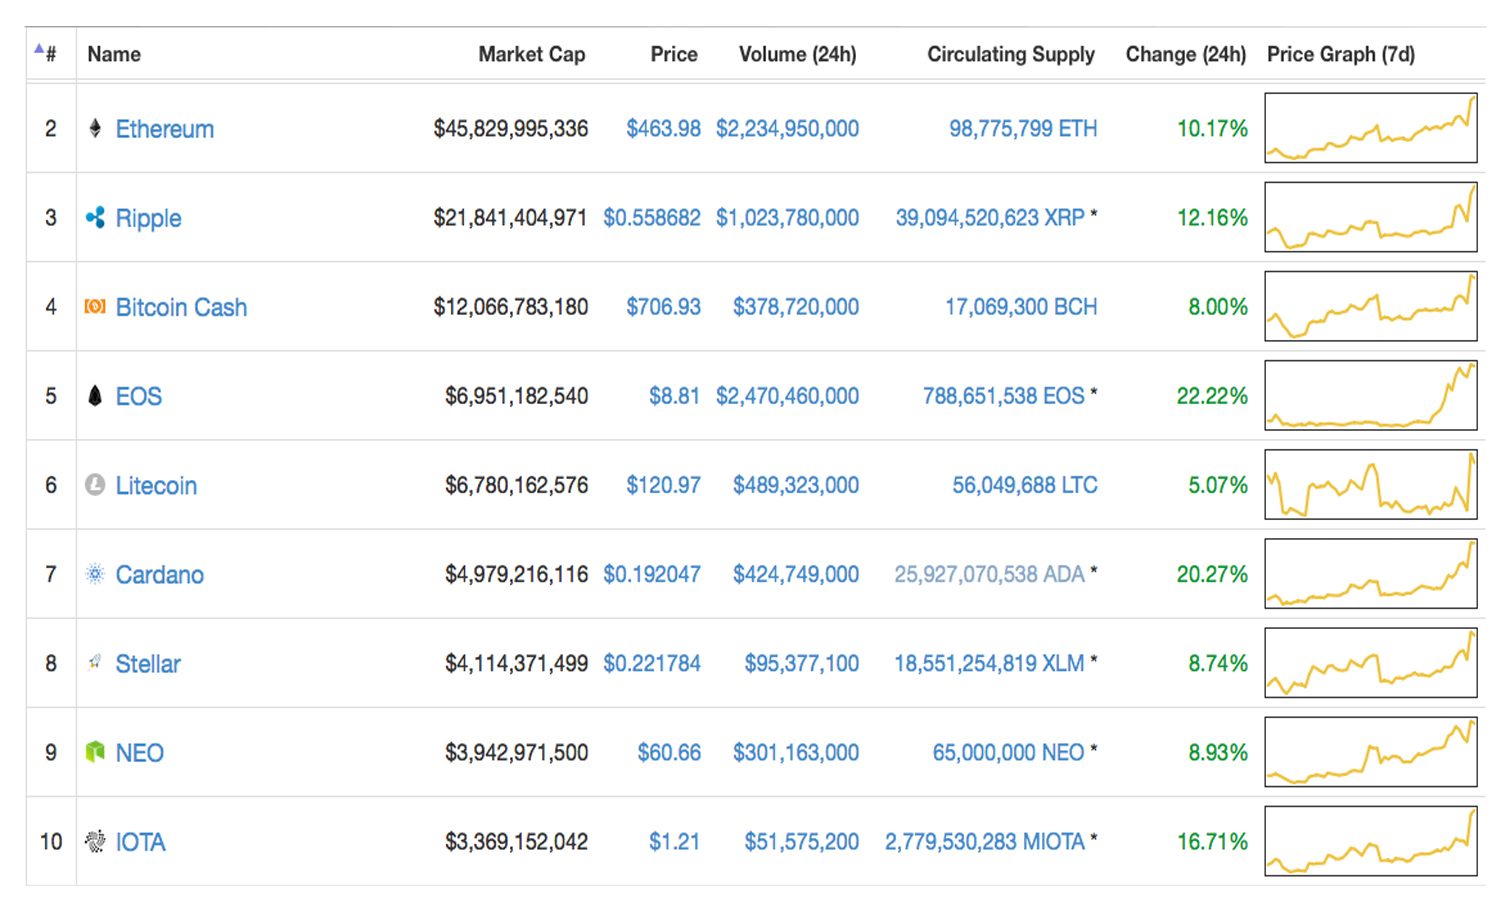Viewport: 1500px width, 900px height.
Task: Click Cardano volume $424,749,000
Action: pyautogui.click(x=796, y=573)
